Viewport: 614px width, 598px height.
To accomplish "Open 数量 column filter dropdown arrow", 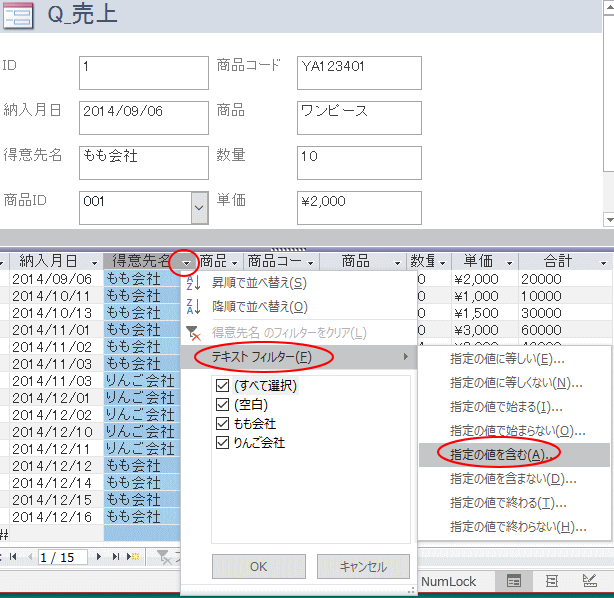I will tap(443, 263).
